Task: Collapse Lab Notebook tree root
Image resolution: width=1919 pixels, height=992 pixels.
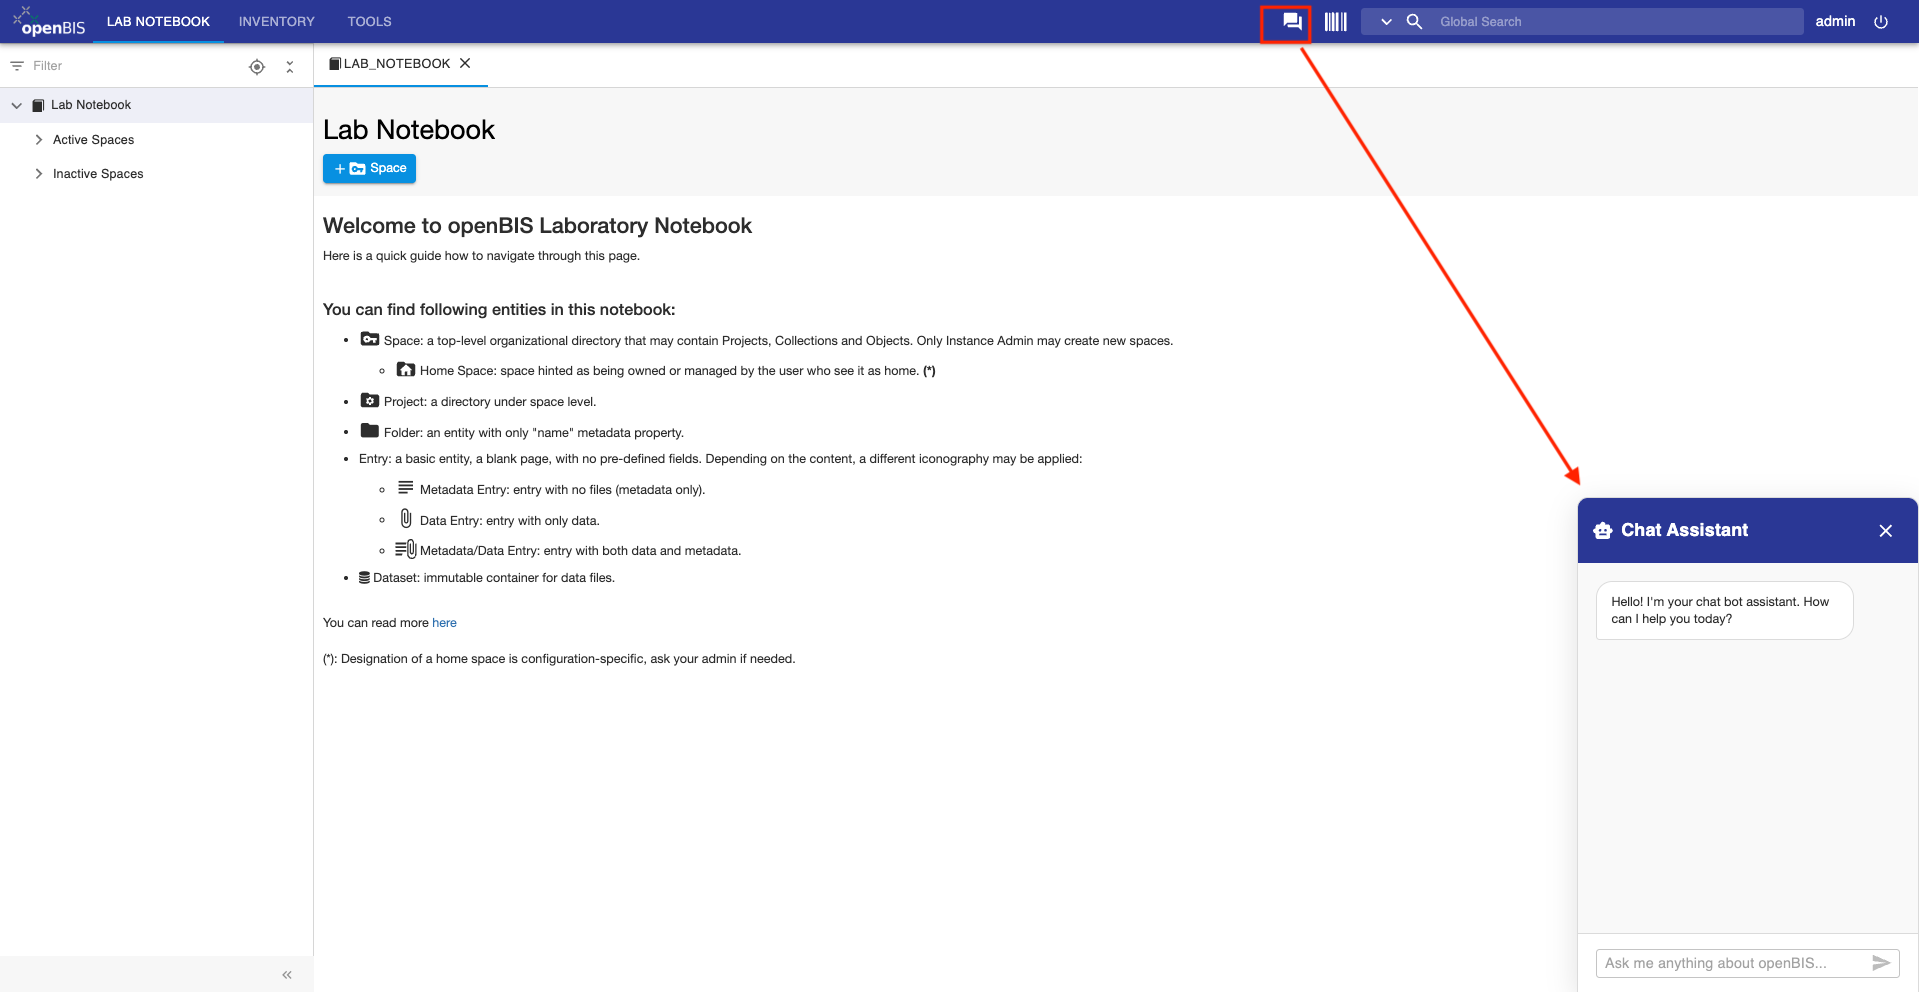Action: (17, 105)
